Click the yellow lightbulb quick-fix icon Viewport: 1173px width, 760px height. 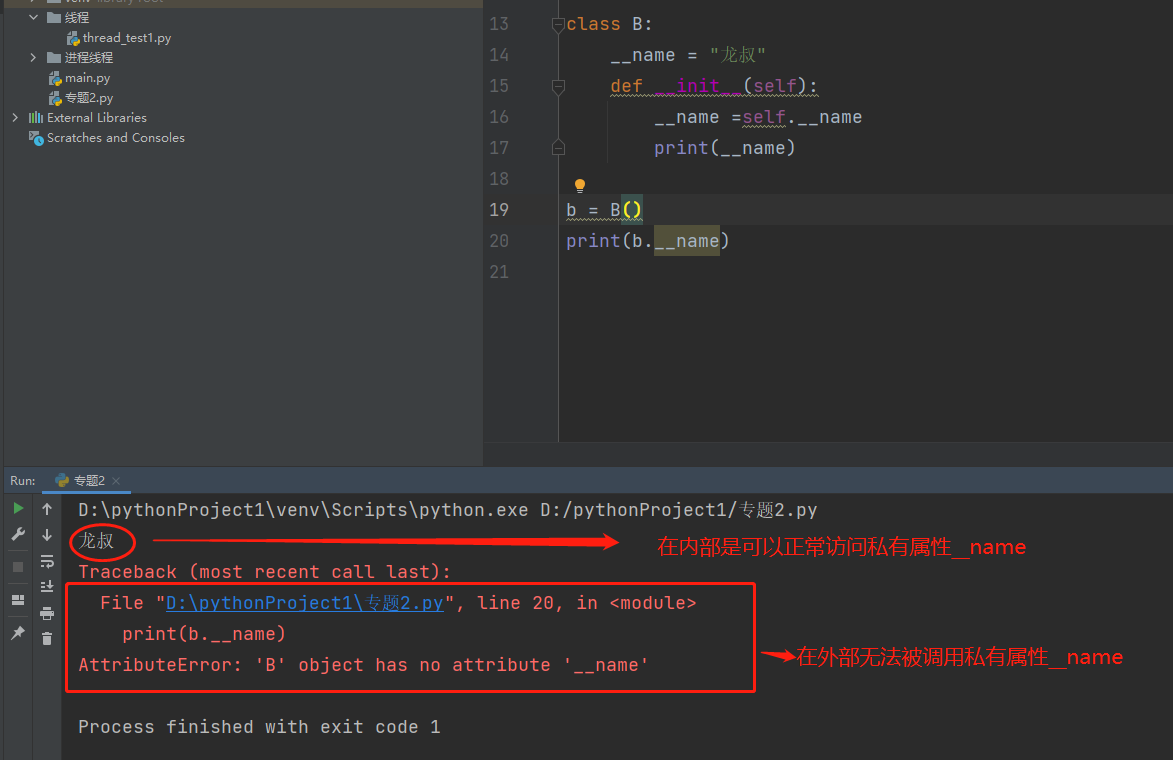pyautogui.click(x=579, y=186)
